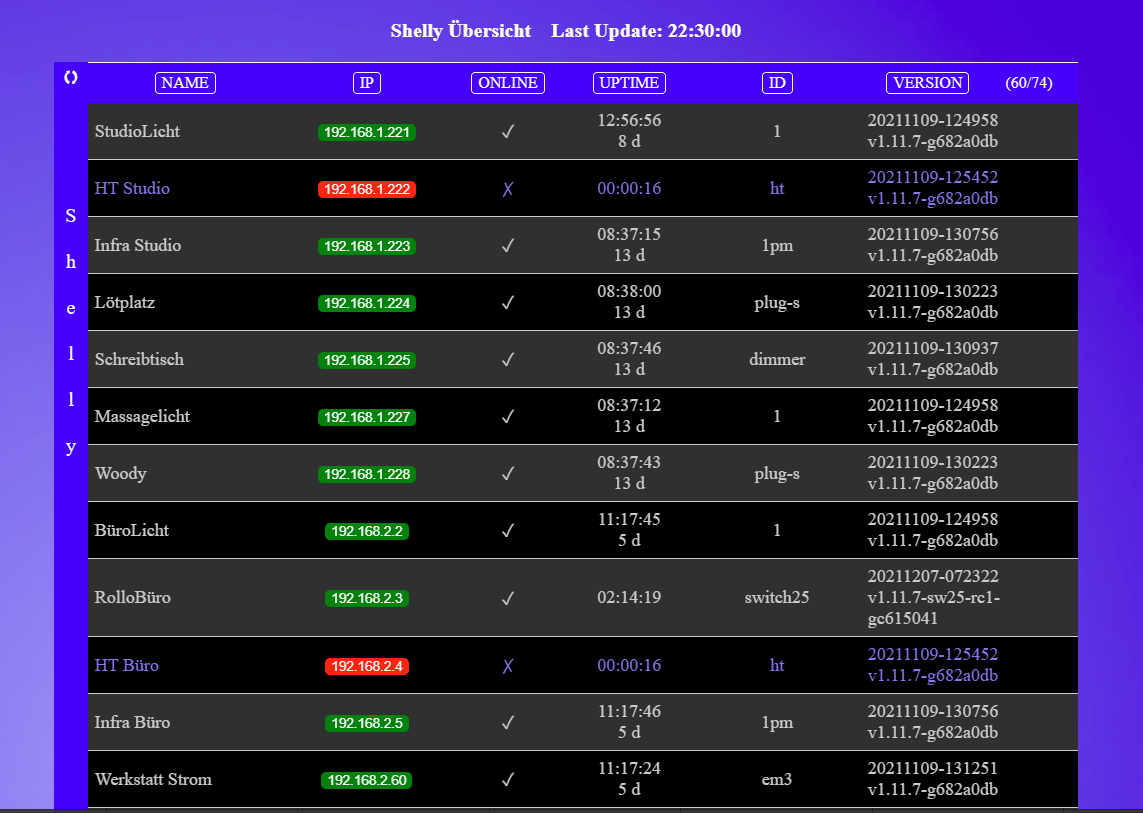Open the 192.168.2.3 RolloBüro IP link
The height and width of the screenshot is (813, 1143).
[367, 598]
